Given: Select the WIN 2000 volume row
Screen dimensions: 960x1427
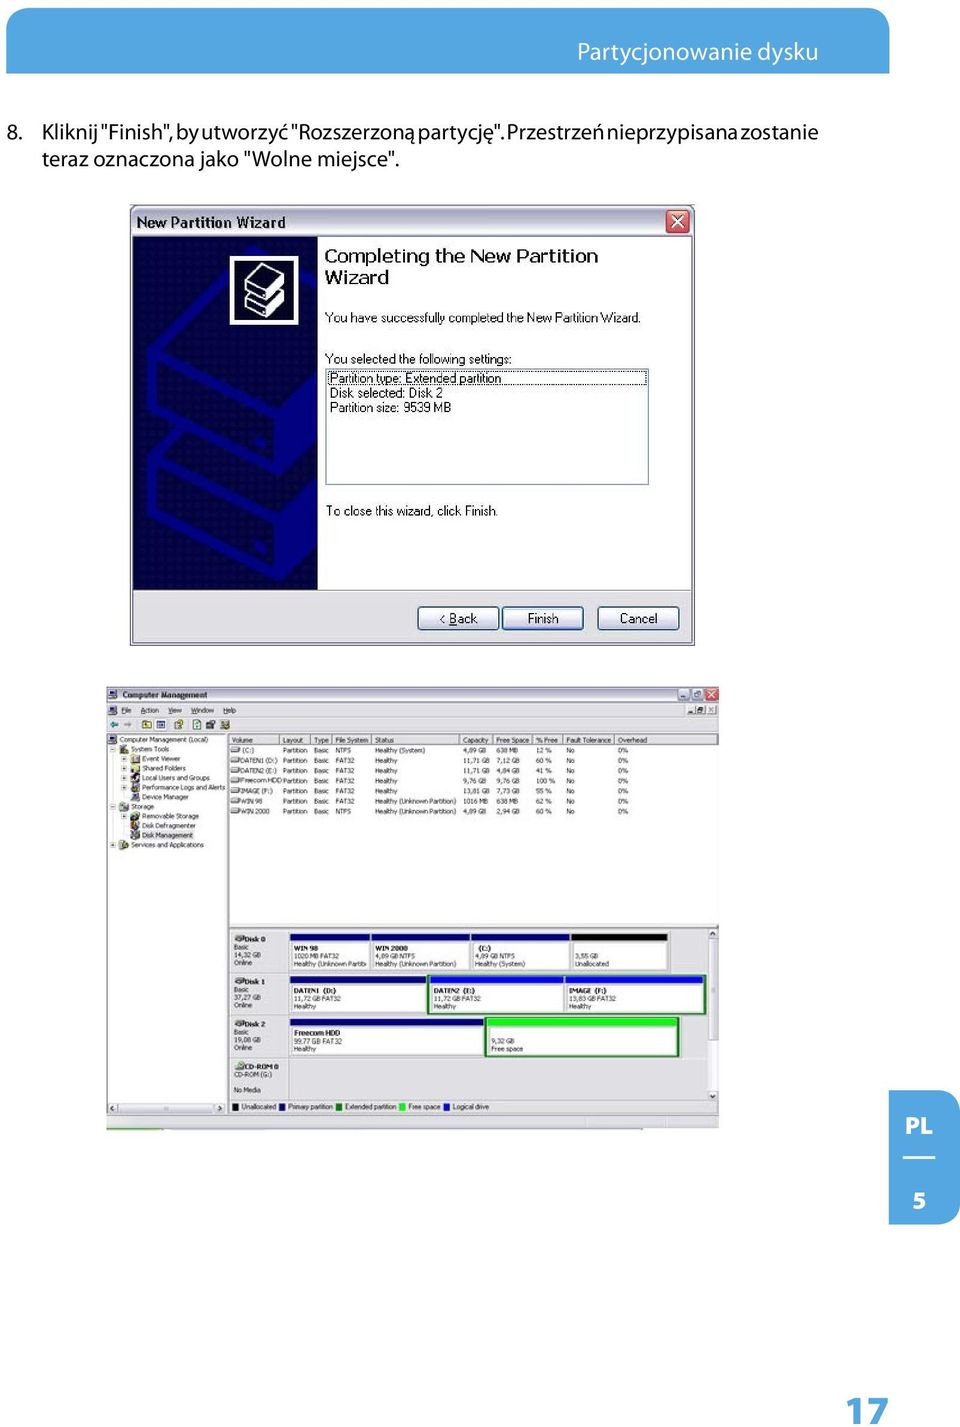Looking at the screenshot, I should pyautogui.click(x=473, y=811).
